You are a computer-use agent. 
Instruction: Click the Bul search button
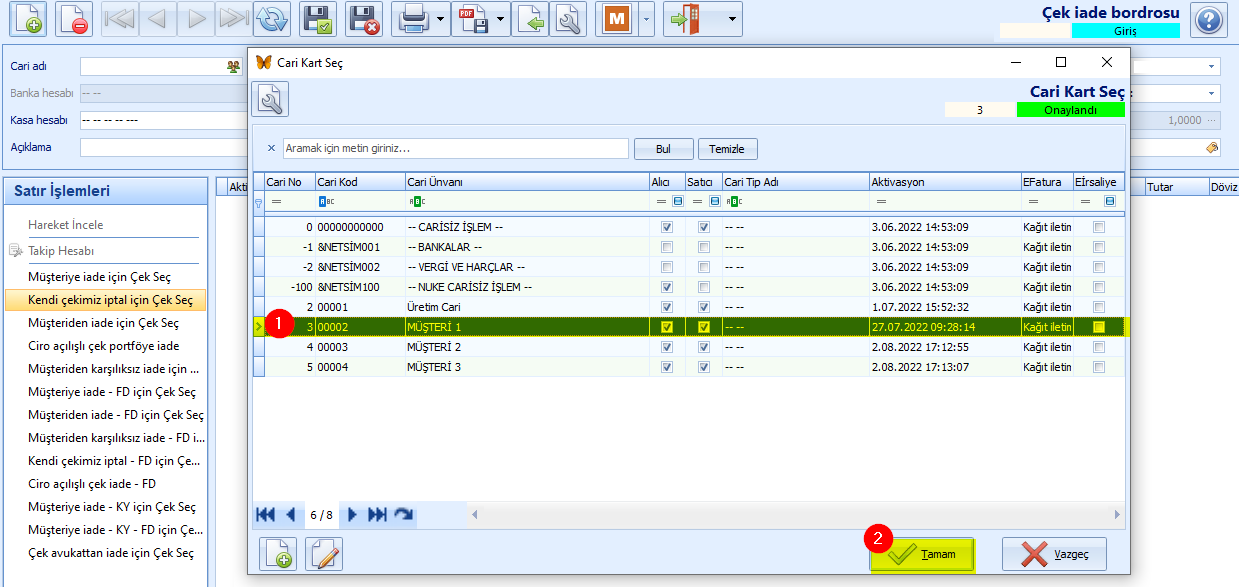[663, 149]
